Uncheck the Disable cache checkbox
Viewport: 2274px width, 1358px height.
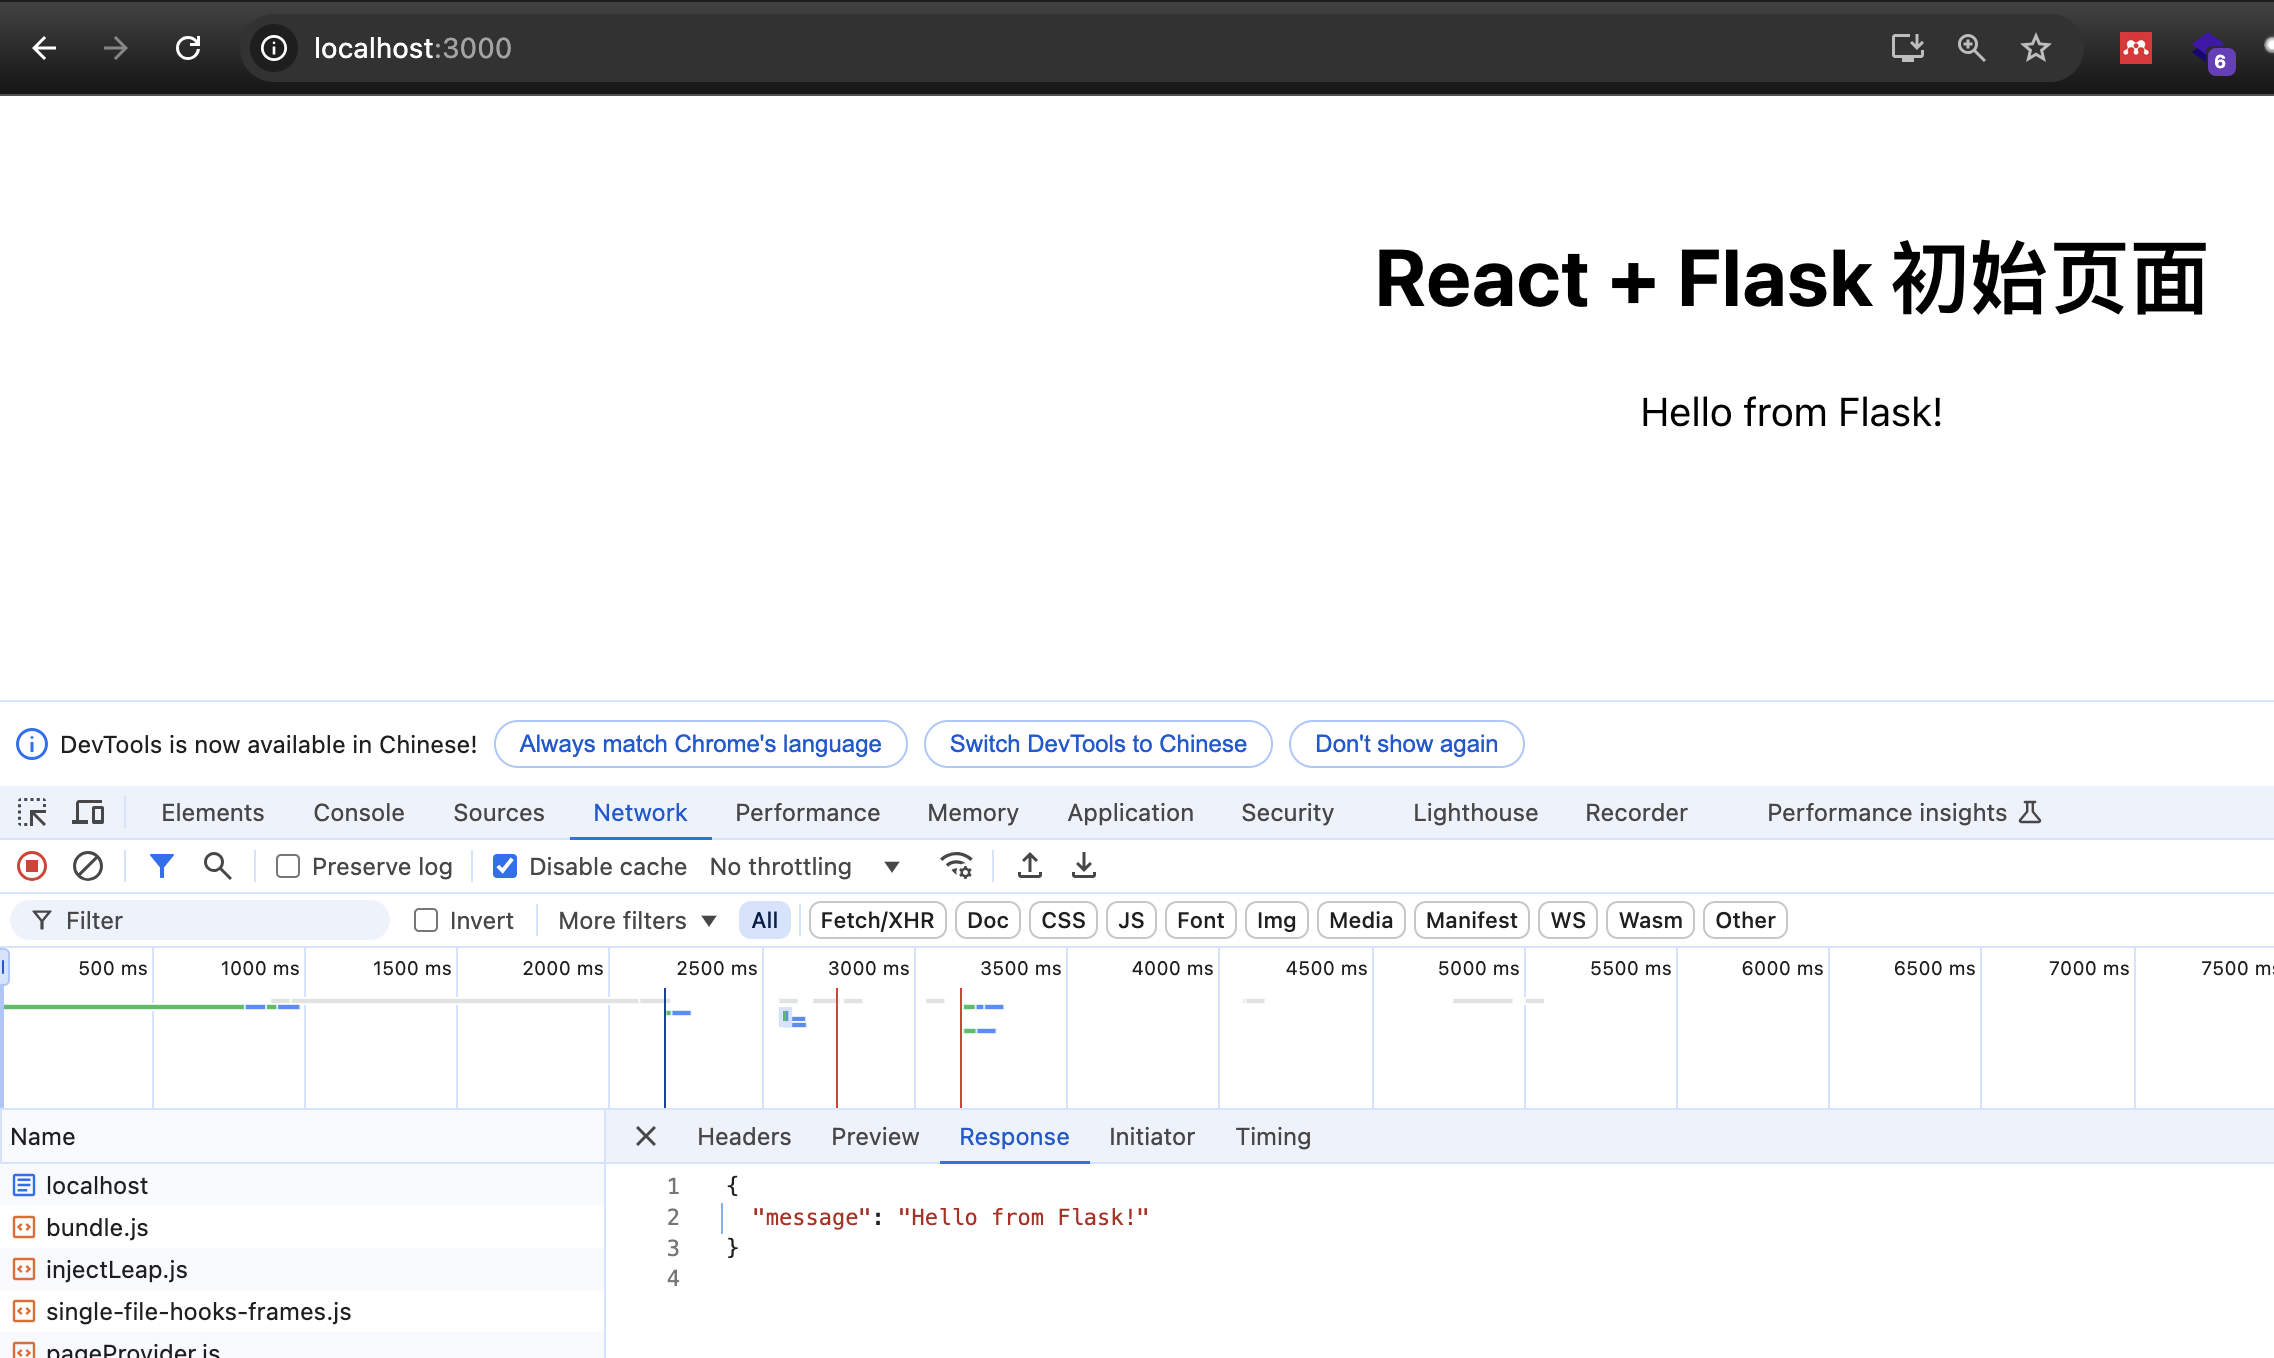pyautogui.click(x=505, y=866)
